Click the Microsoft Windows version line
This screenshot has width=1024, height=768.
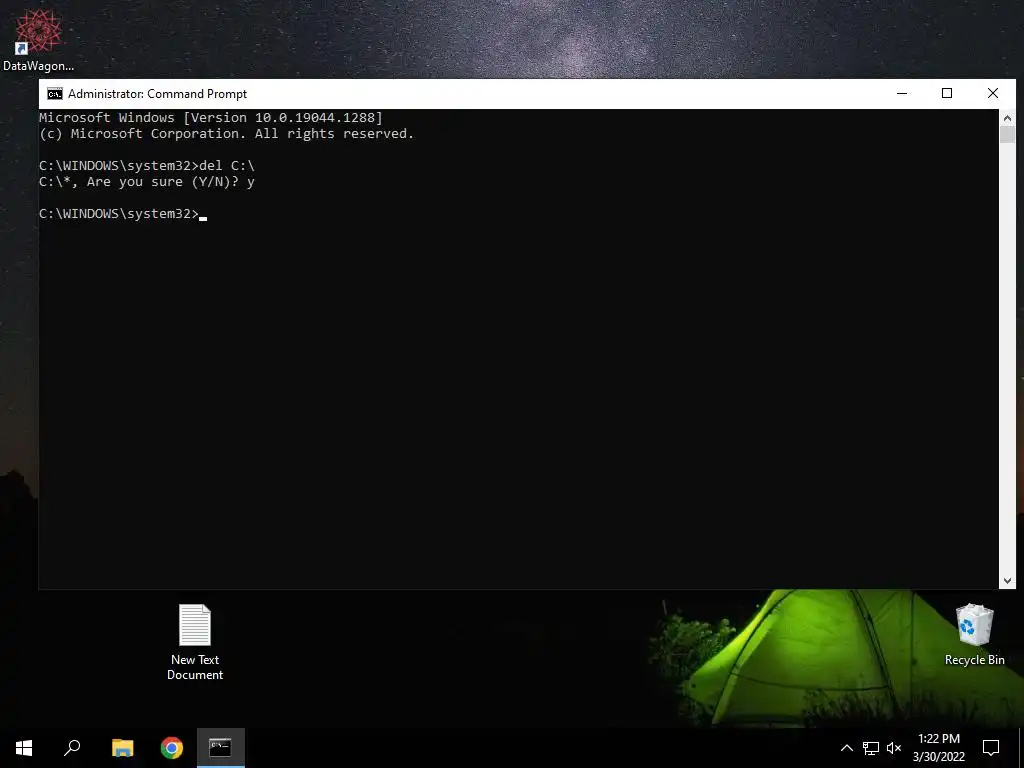(211, 118)
